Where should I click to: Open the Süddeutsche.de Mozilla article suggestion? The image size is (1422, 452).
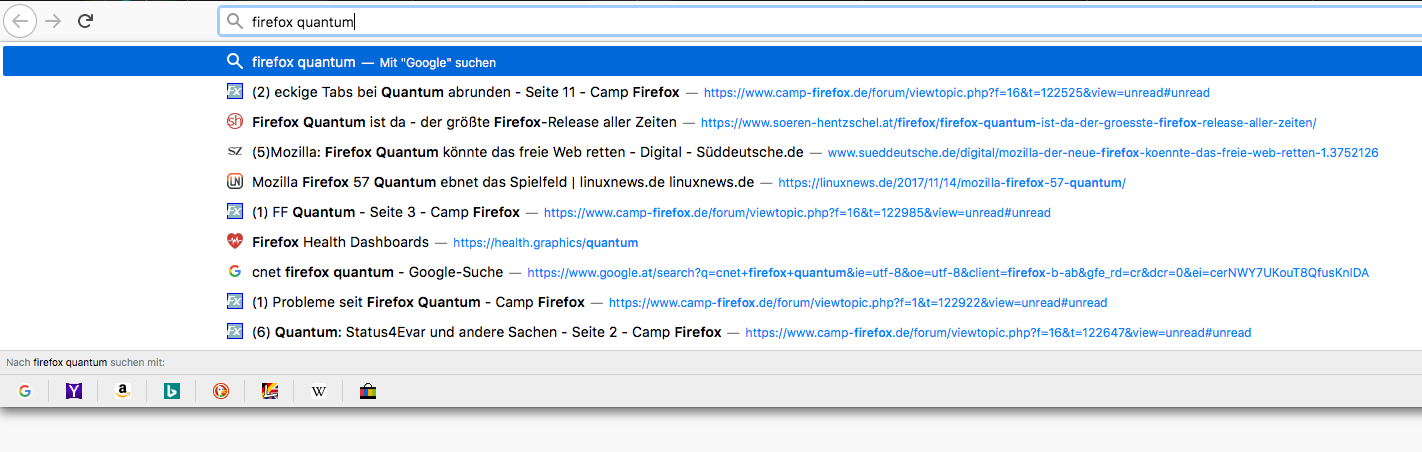tap(527, 152)
